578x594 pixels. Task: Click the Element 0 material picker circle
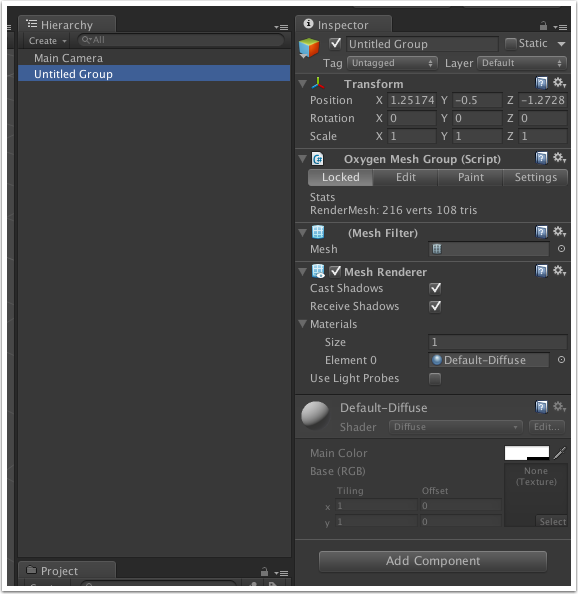pos(561,360)
